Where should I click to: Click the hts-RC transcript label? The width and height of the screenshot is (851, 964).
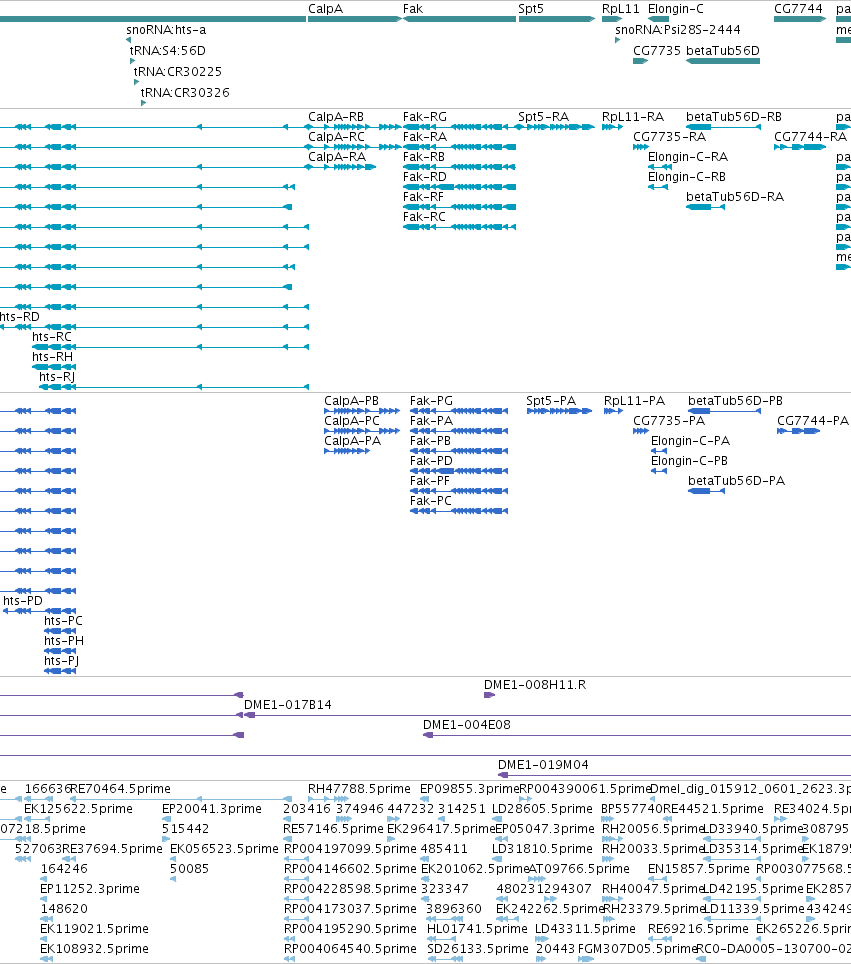click(52, 337)
